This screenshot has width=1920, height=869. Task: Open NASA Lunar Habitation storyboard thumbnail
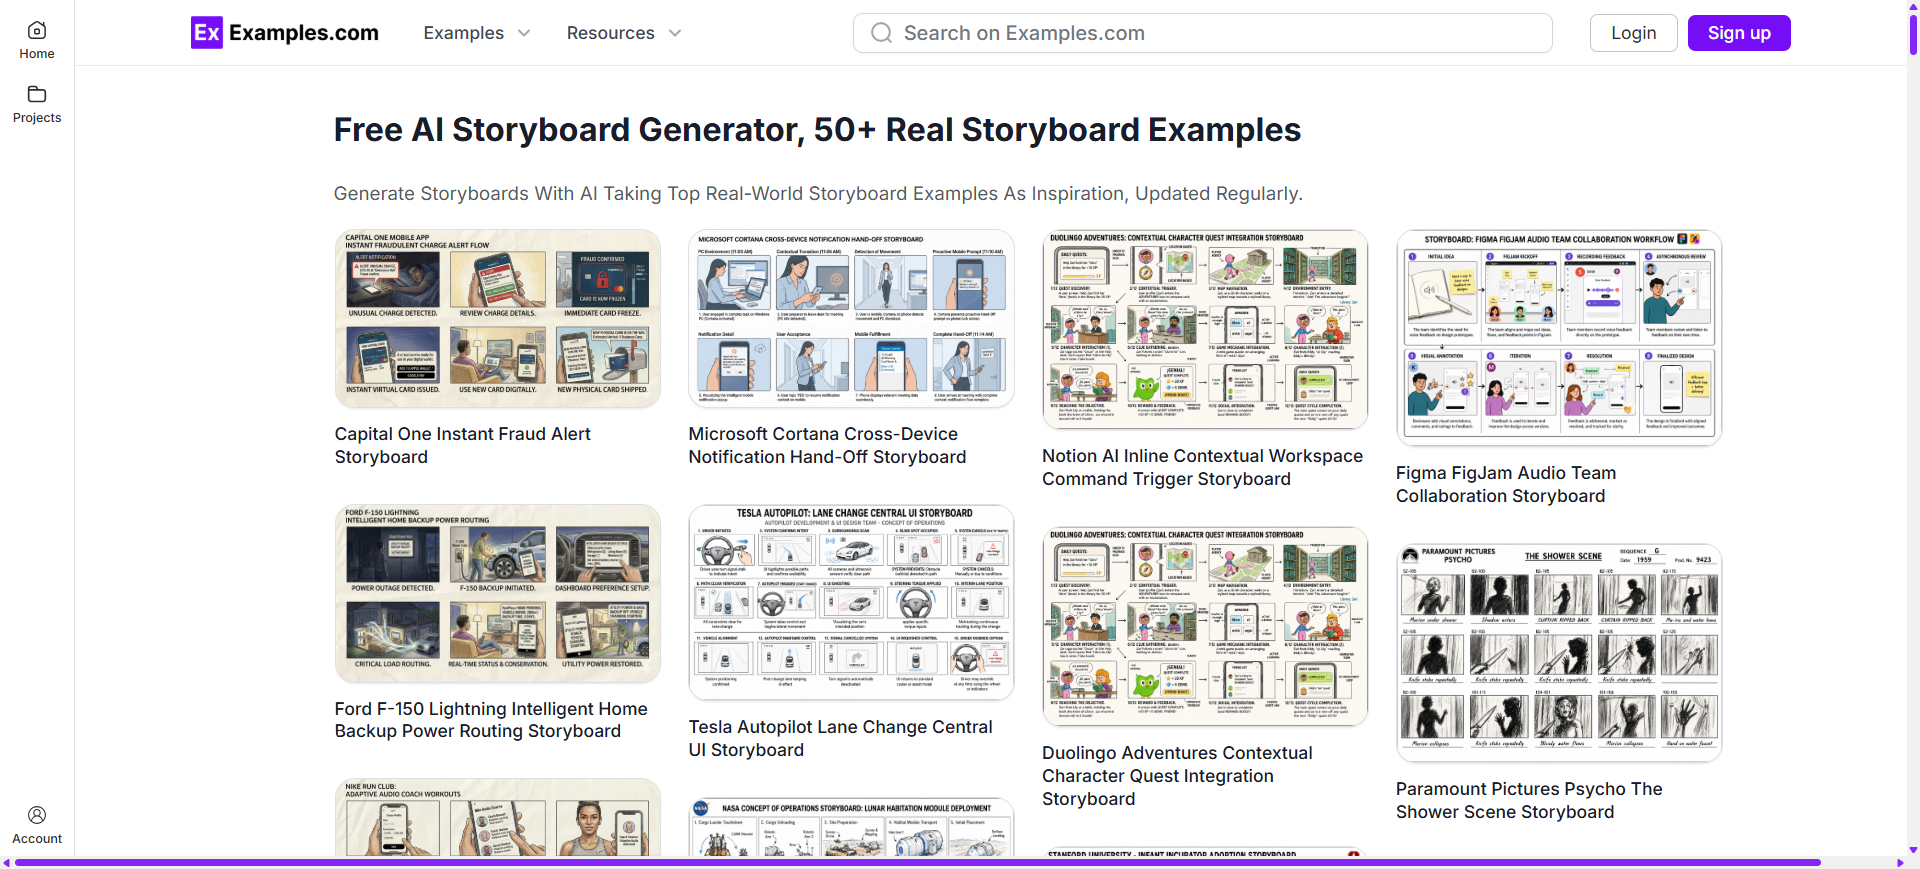click(851, 827)
